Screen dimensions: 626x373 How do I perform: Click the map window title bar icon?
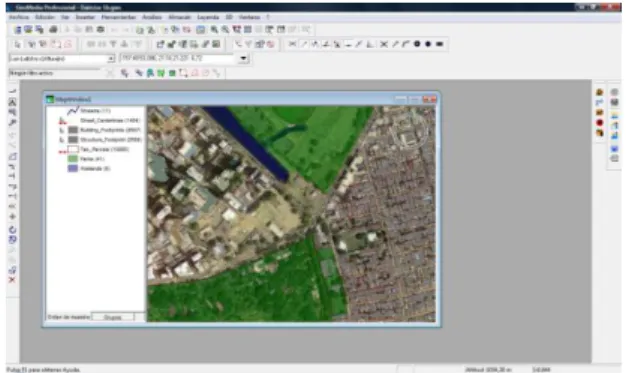(x=50, y=99)
